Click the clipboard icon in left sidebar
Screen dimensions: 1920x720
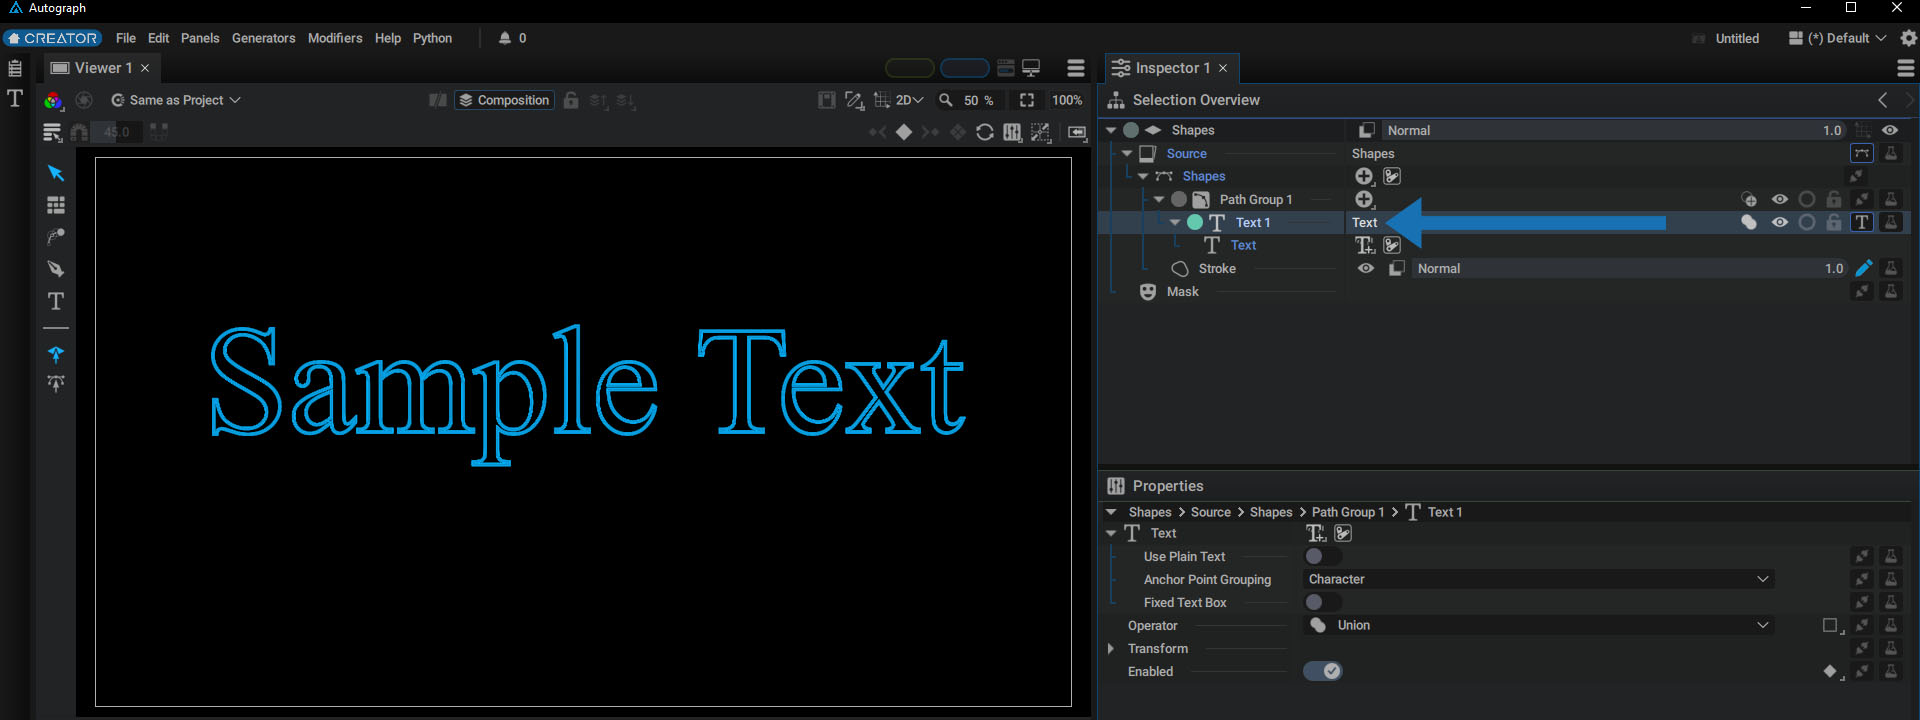[x=15, y=68]
